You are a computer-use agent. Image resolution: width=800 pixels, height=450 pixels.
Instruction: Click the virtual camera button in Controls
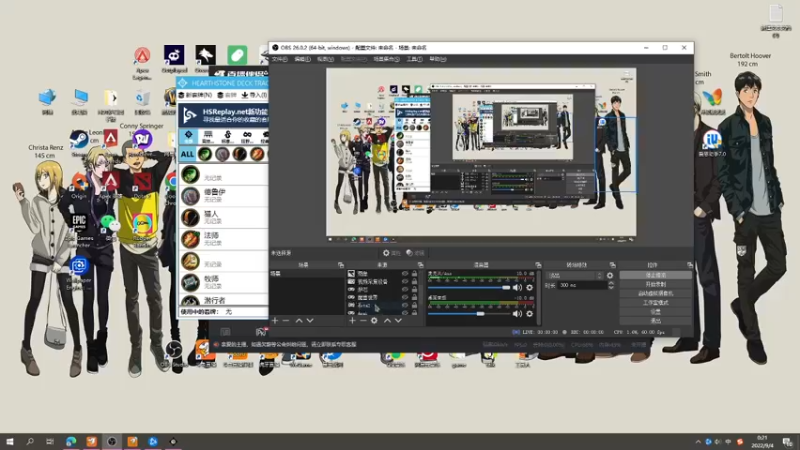click(656, 293)
